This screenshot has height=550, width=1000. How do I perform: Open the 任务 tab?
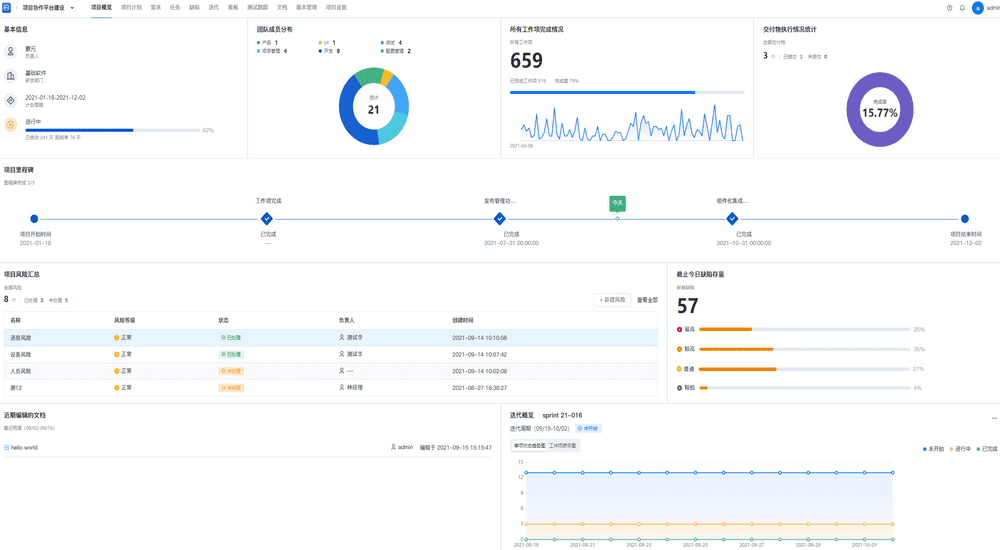(x=175, y=8)
